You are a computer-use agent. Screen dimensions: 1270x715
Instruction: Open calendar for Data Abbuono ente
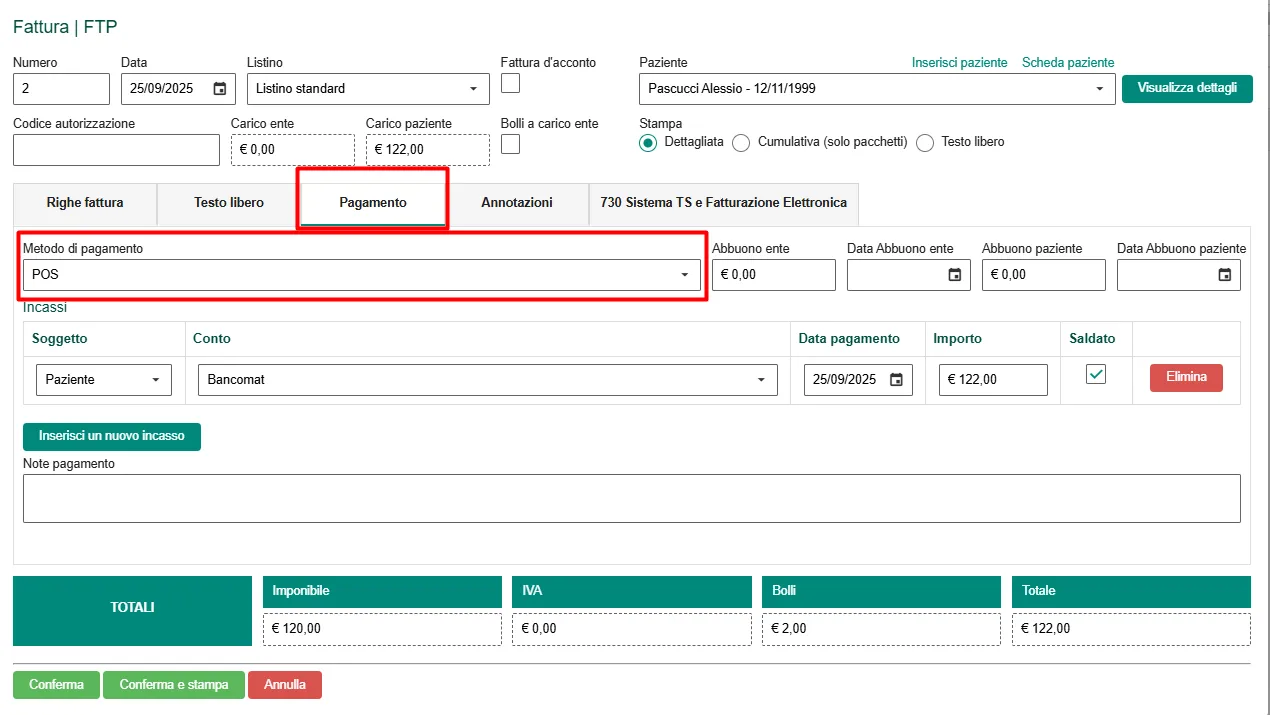(954, 275)
